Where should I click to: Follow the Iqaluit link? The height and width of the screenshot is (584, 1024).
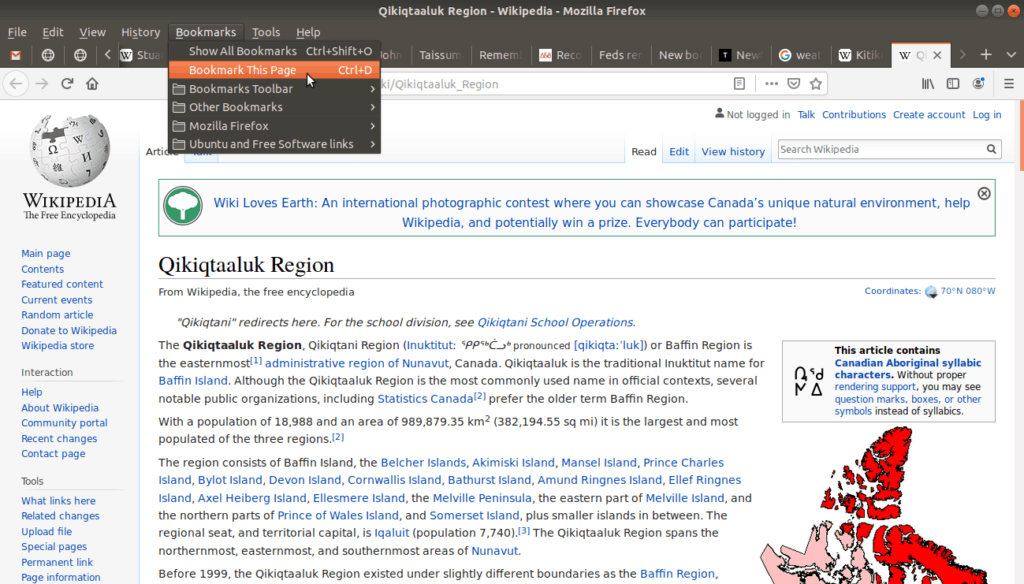tap(391, 532)
